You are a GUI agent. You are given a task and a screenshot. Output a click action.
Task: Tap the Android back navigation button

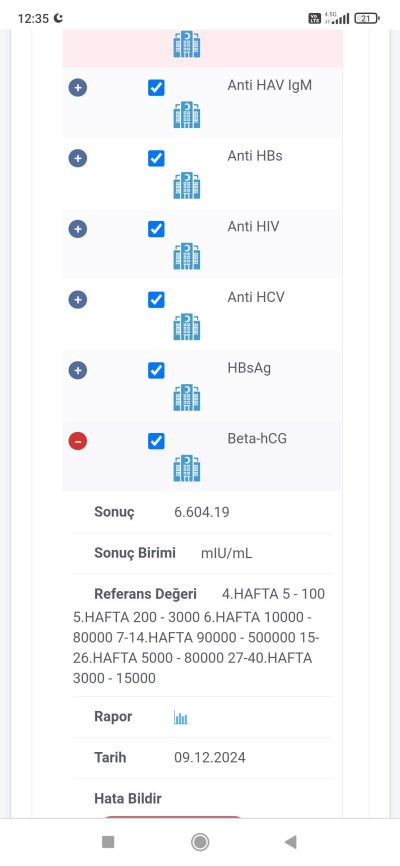click(x=291, y=842)
